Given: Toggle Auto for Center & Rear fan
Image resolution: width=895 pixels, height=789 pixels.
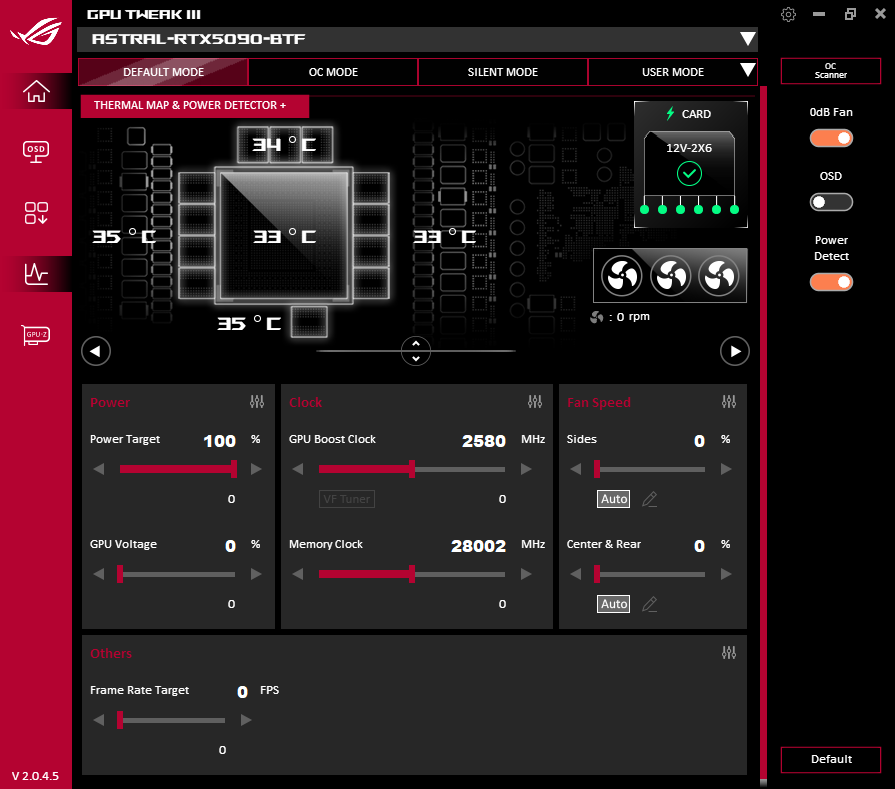Looking at the screenshot, I should point(614,604).
